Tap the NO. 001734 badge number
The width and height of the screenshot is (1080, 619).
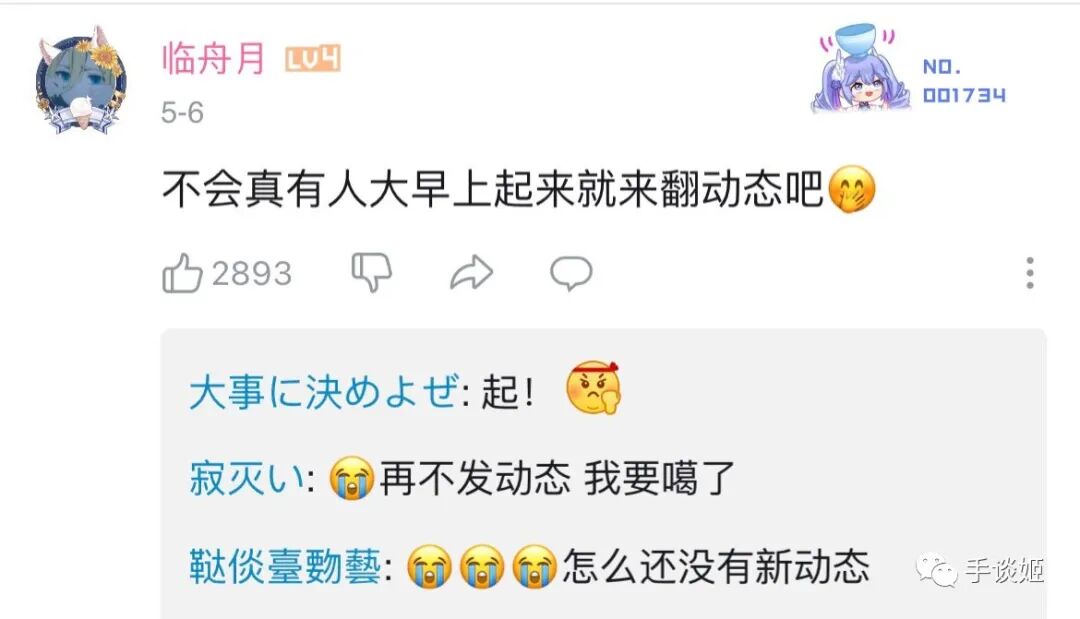click(964, 81)
